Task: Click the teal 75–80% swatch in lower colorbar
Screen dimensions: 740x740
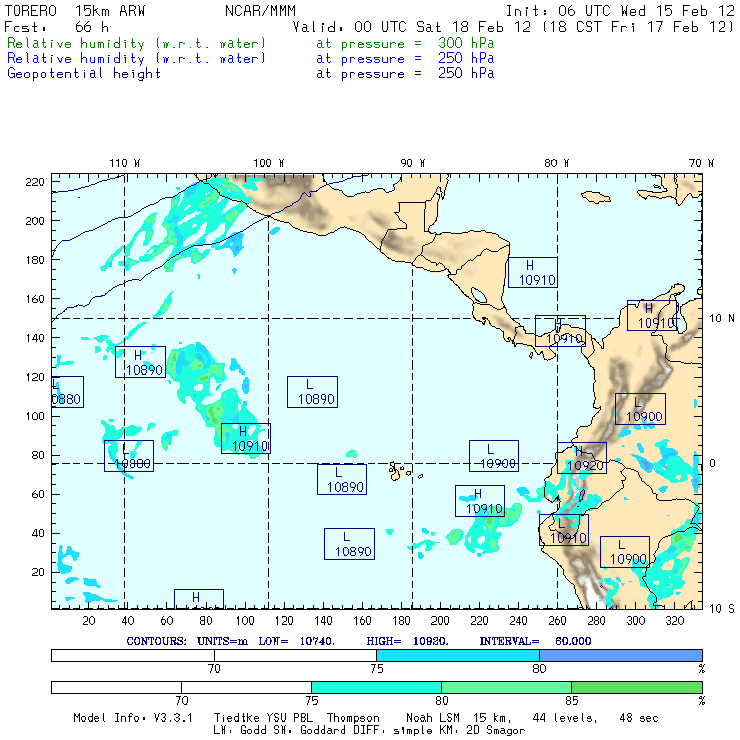Action: click(376, 687)
